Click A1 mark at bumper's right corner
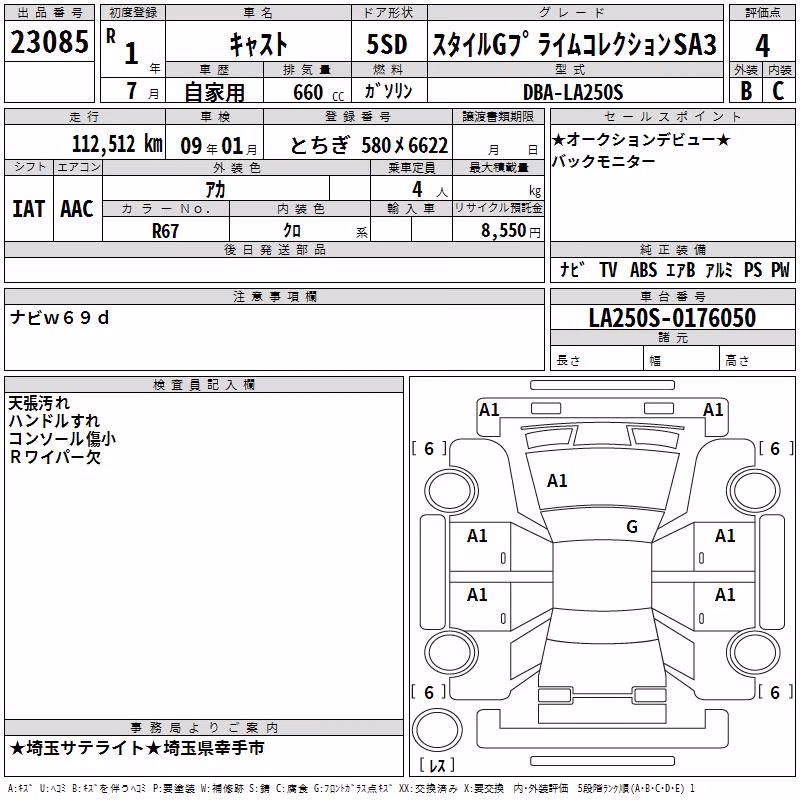This screenshot has height=800, width=800. (x=713, y=410)
